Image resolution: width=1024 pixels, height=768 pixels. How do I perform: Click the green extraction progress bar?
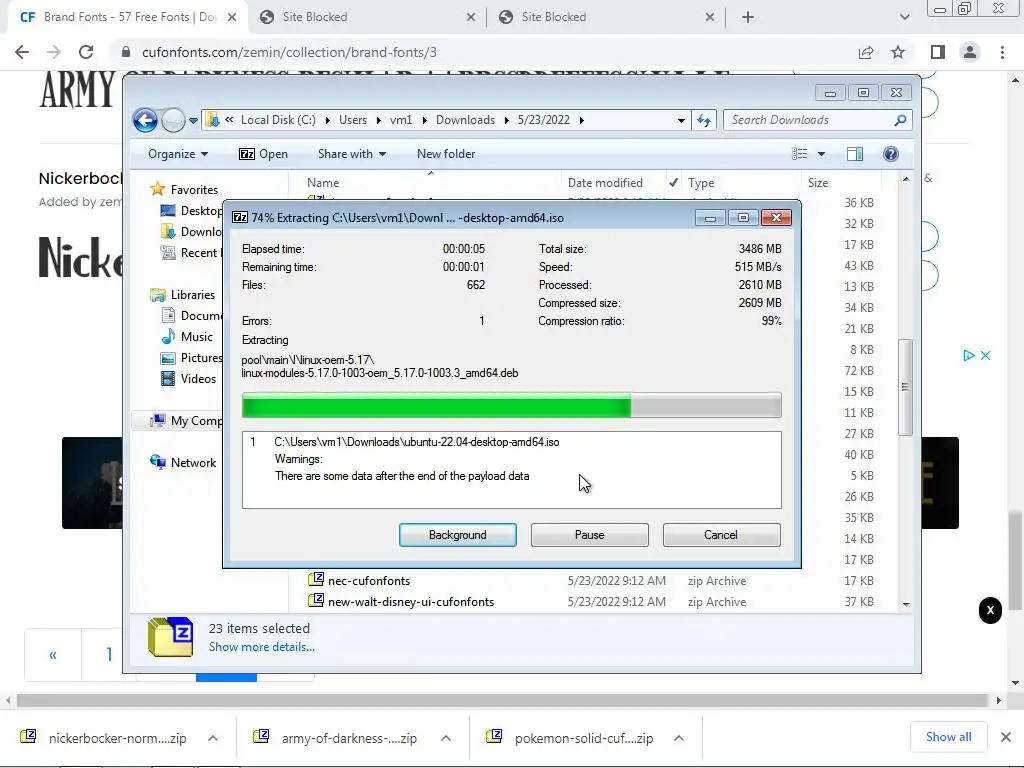511,405
